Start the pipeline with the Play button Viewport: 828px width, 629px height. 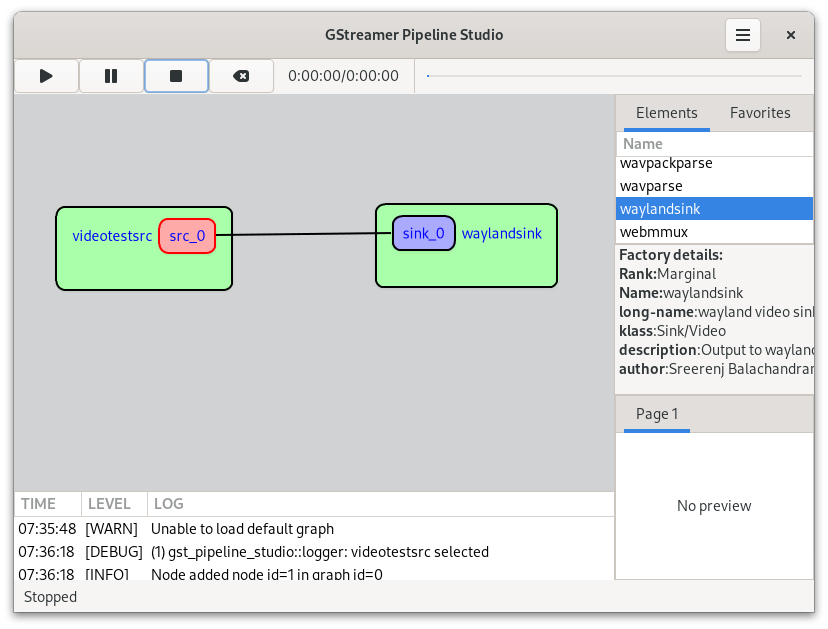46,76
